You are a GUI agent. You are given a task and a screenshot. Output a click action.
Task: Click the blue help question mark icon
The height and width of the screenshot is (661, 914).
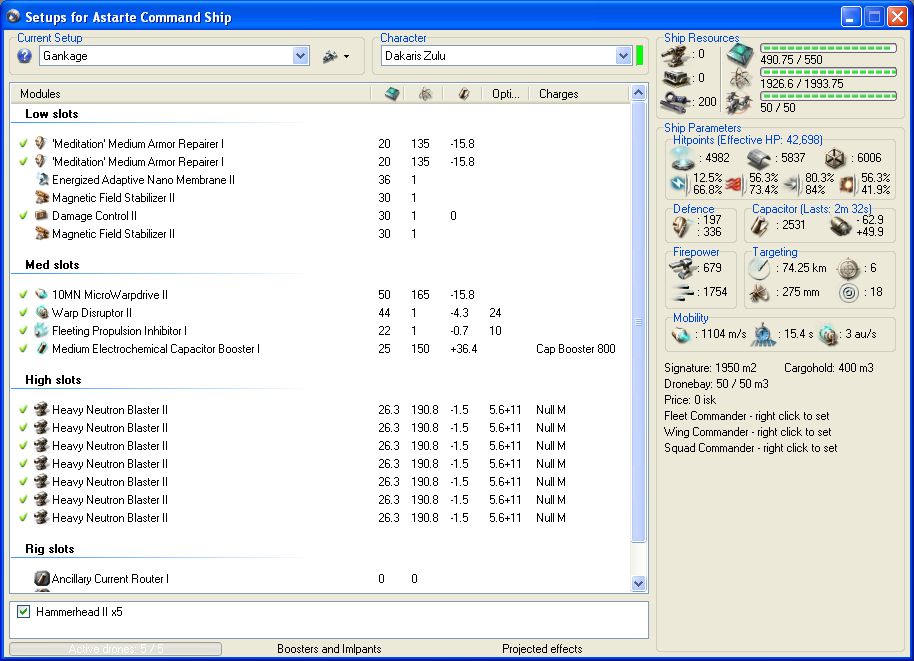25,56
